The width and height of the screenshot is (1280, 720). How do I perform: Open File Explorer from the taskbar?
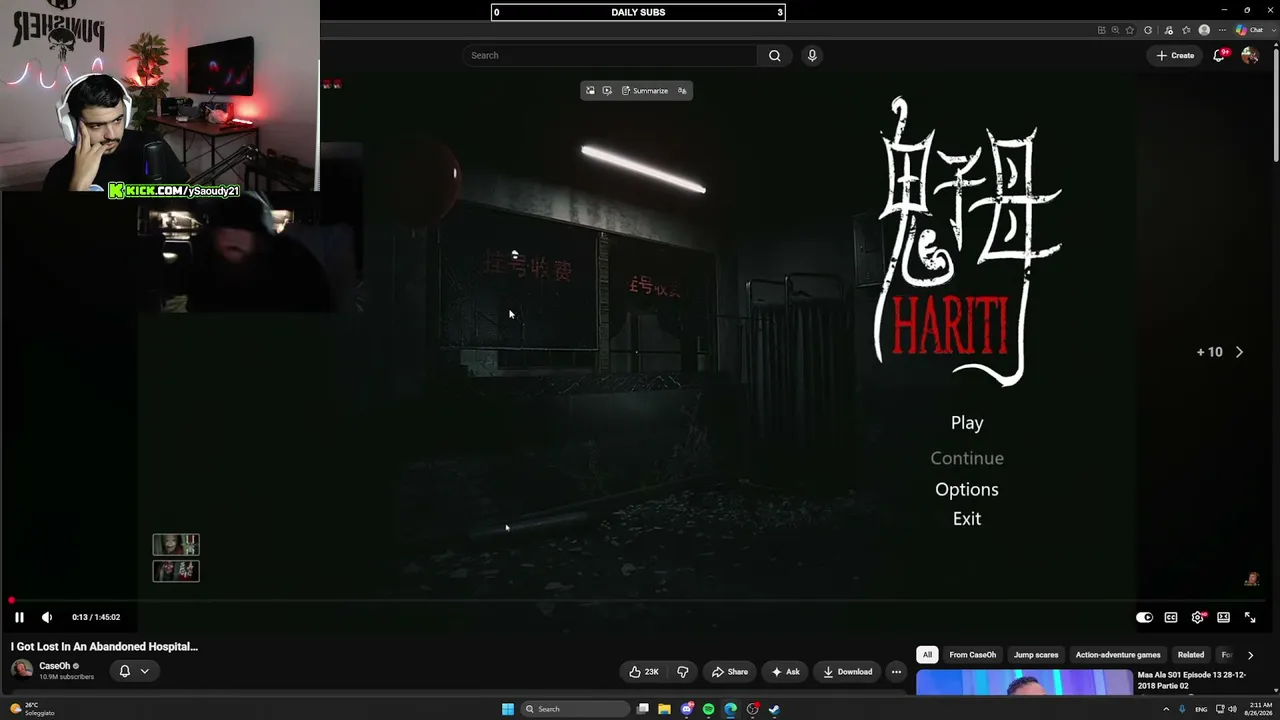(664, 709)
